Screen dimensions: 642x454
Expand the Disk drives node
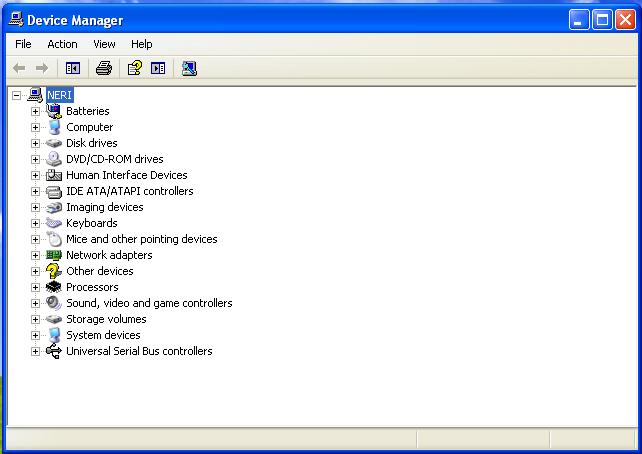(35, 143)
